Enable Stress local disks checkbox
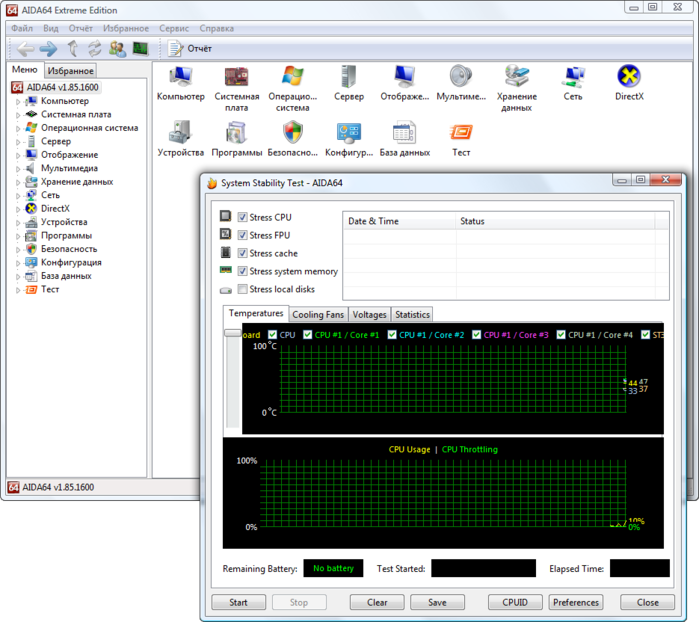Viewport: 699px width, 622px height. 243,289
